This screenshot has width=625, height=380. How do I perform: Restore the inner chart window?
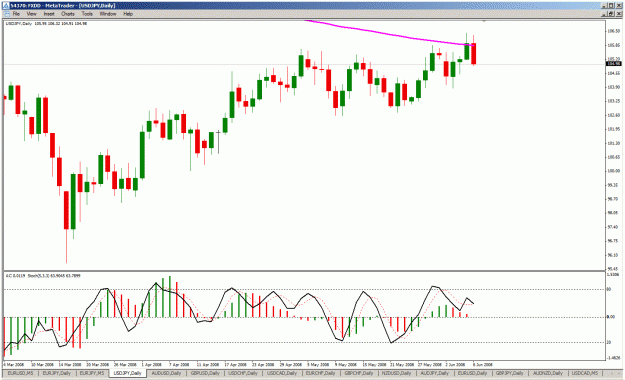coord(611,14)
